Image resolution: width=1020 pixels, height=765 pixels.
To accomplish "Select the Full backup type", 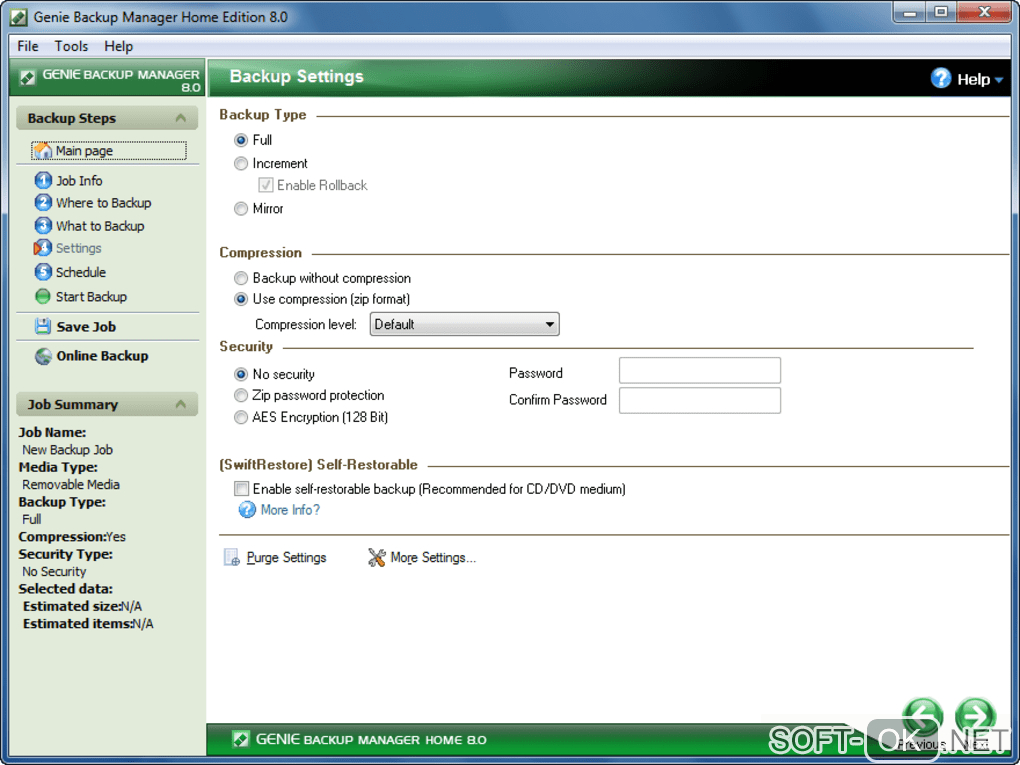I will click(x=241, y=140).
